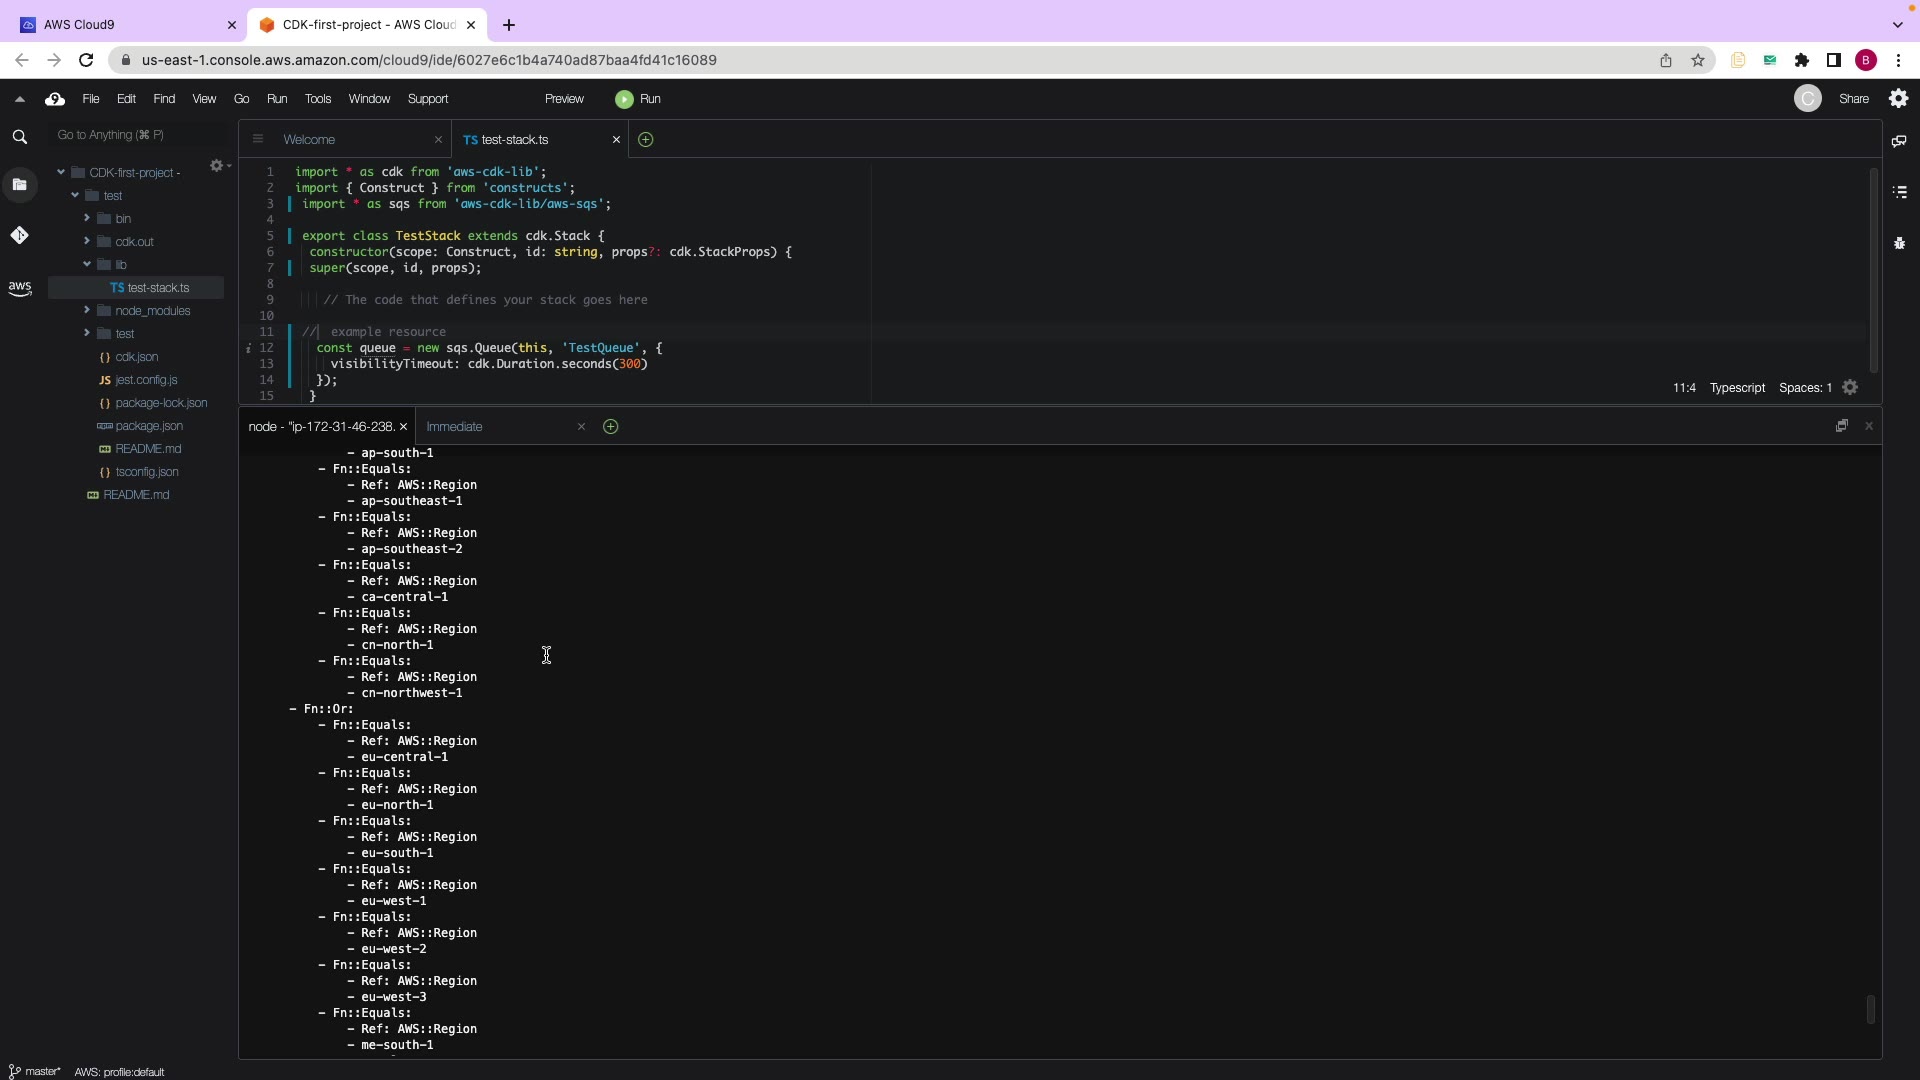Switch to the Immediate terminal tab
The width and height of the screenshot is (1920, 1080).
coord(455,427)
